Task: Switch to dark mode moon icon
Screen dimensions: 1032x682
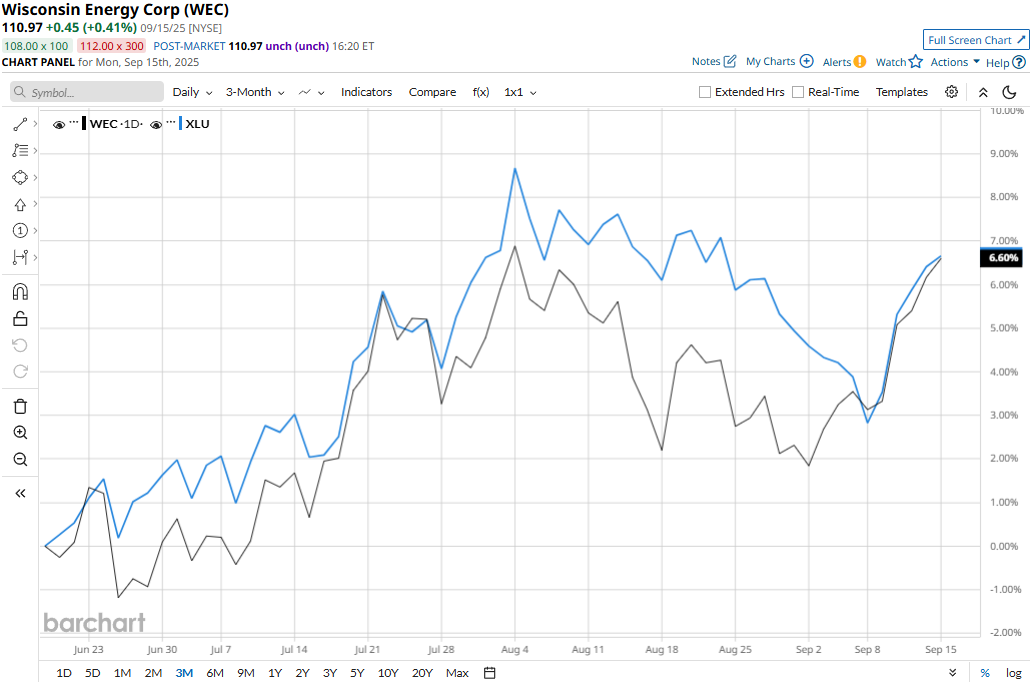Action: [x=1009, y=92]
